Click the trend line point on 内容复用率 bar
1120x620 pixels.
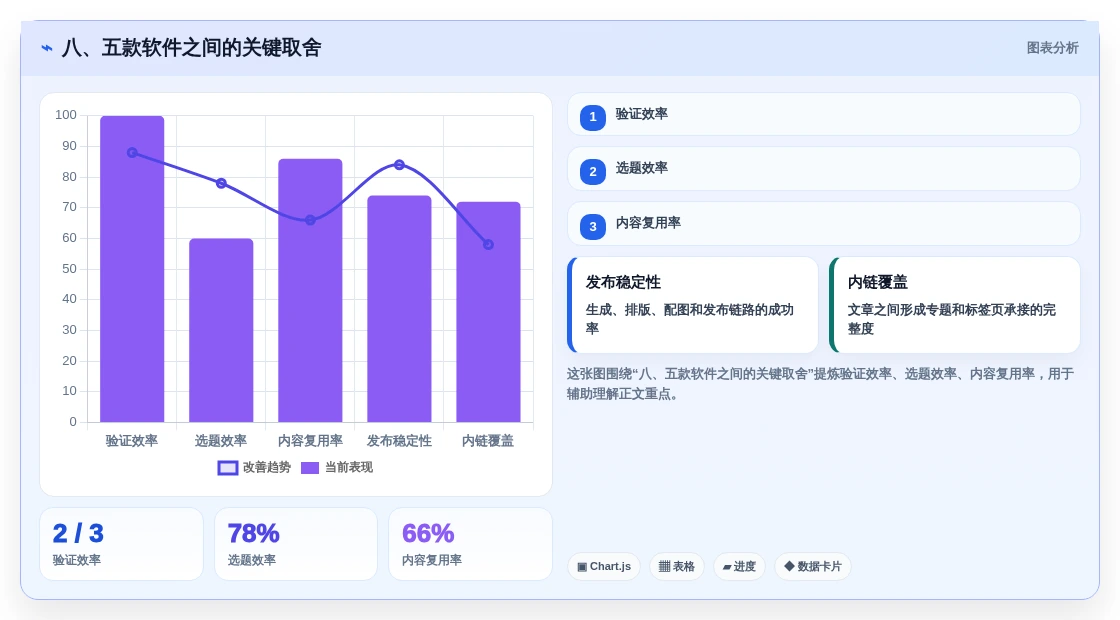(310, 220)
